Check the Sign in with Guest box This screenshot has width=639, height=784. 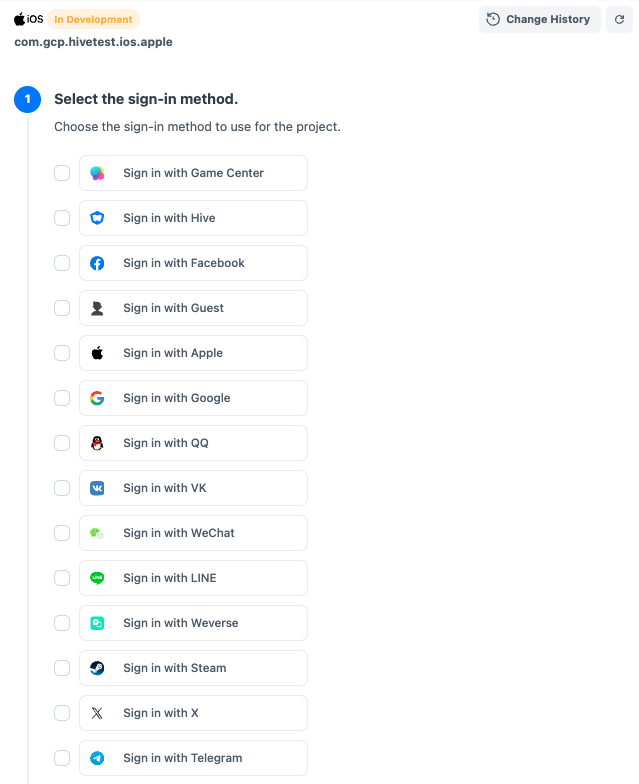click(62, 308)
